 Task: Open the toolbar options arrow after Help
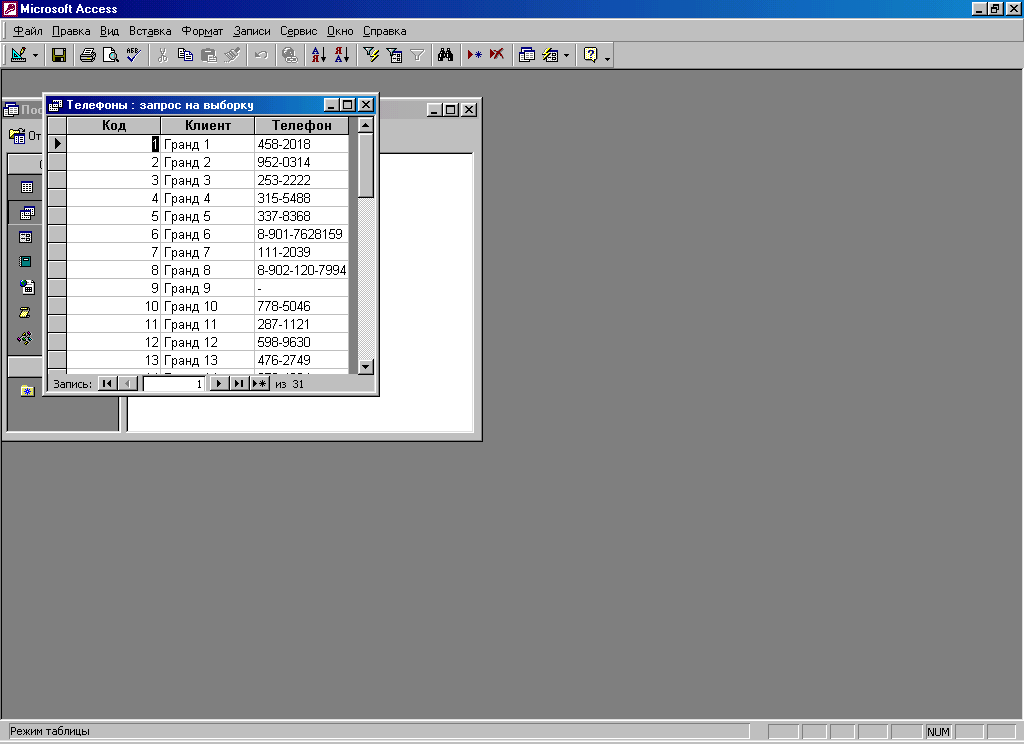[607, 57]
